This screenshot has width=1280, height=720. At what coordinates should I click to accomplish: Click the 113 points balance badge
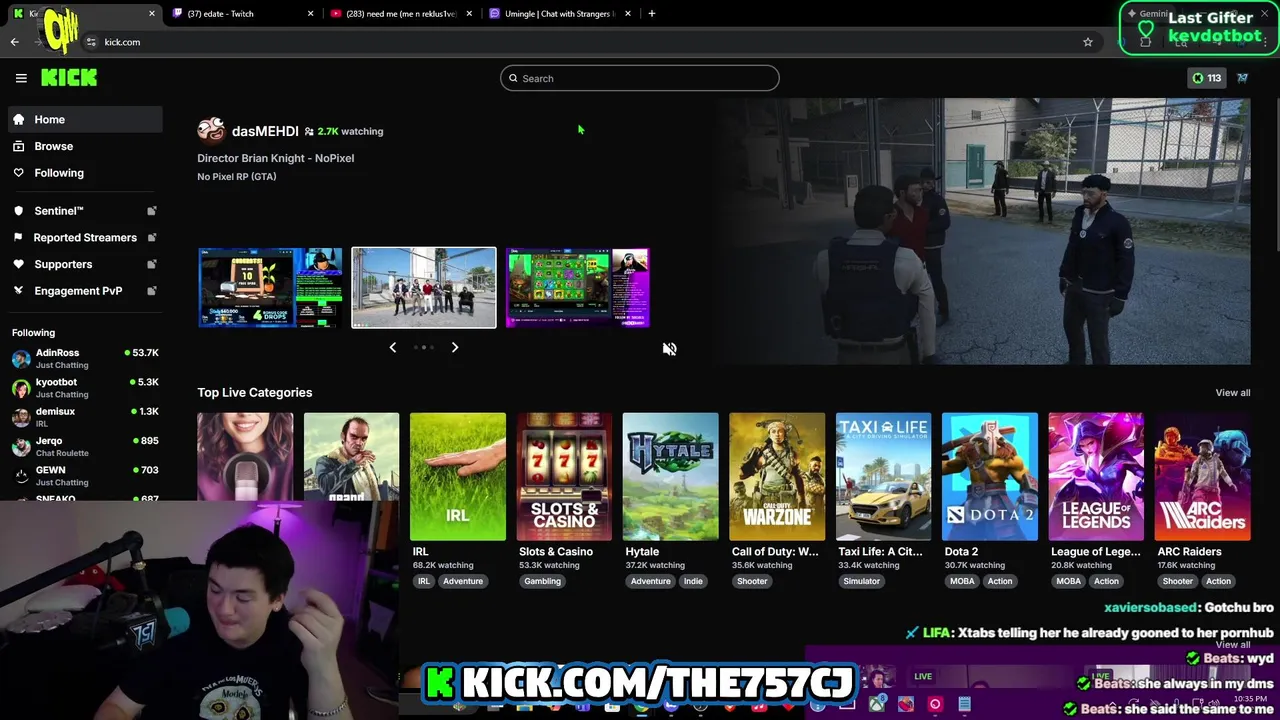coord(1206,78)
